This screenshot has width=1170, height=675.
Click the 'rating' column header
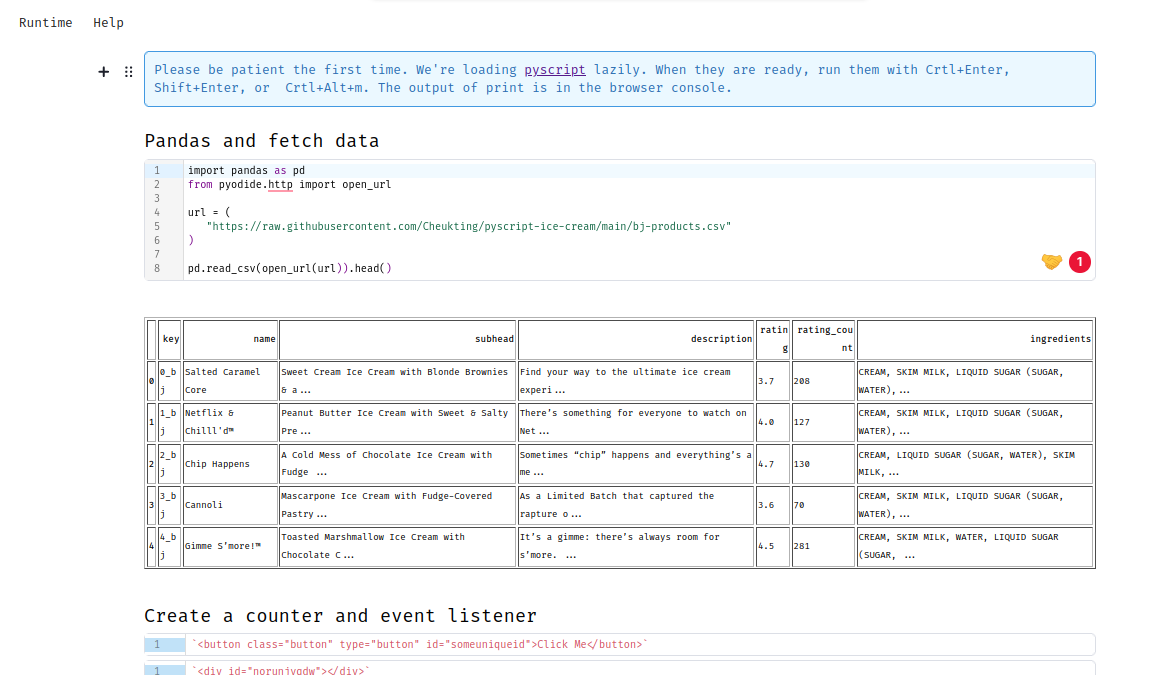click(773, 339)
